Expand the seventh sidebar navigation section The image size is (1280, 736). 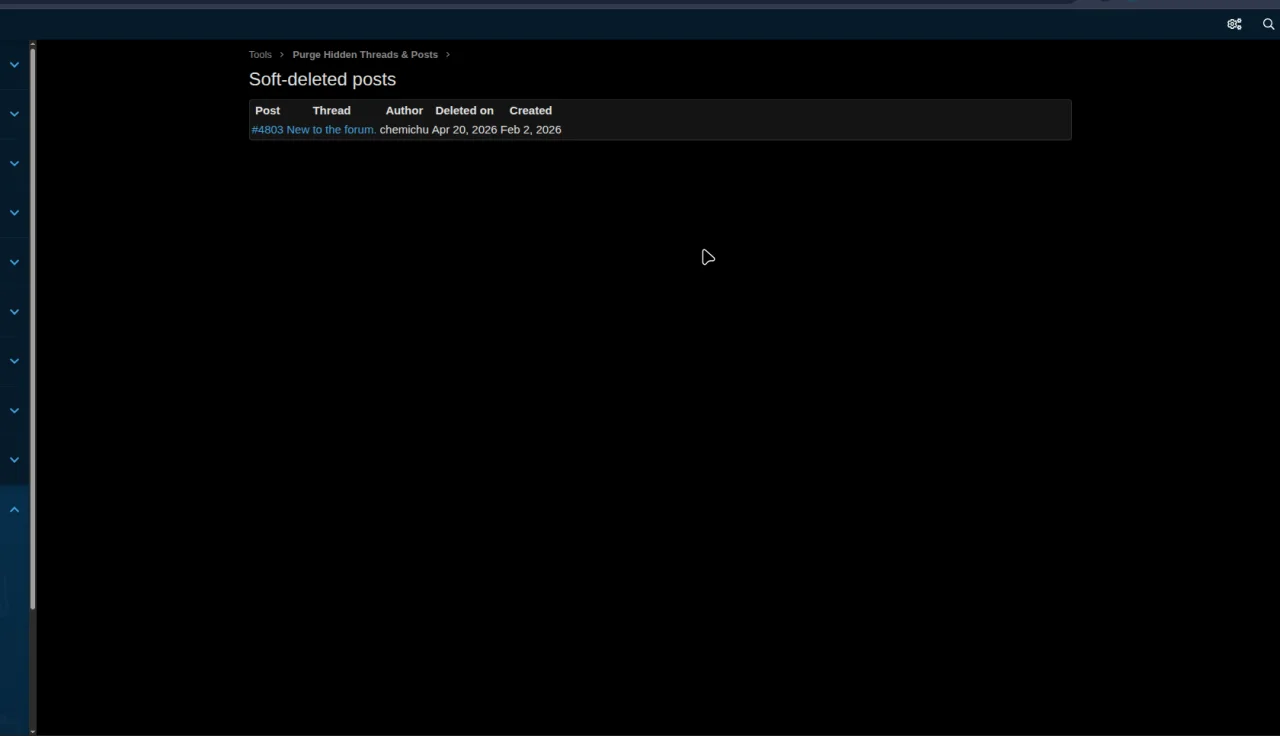click(14, 360)
